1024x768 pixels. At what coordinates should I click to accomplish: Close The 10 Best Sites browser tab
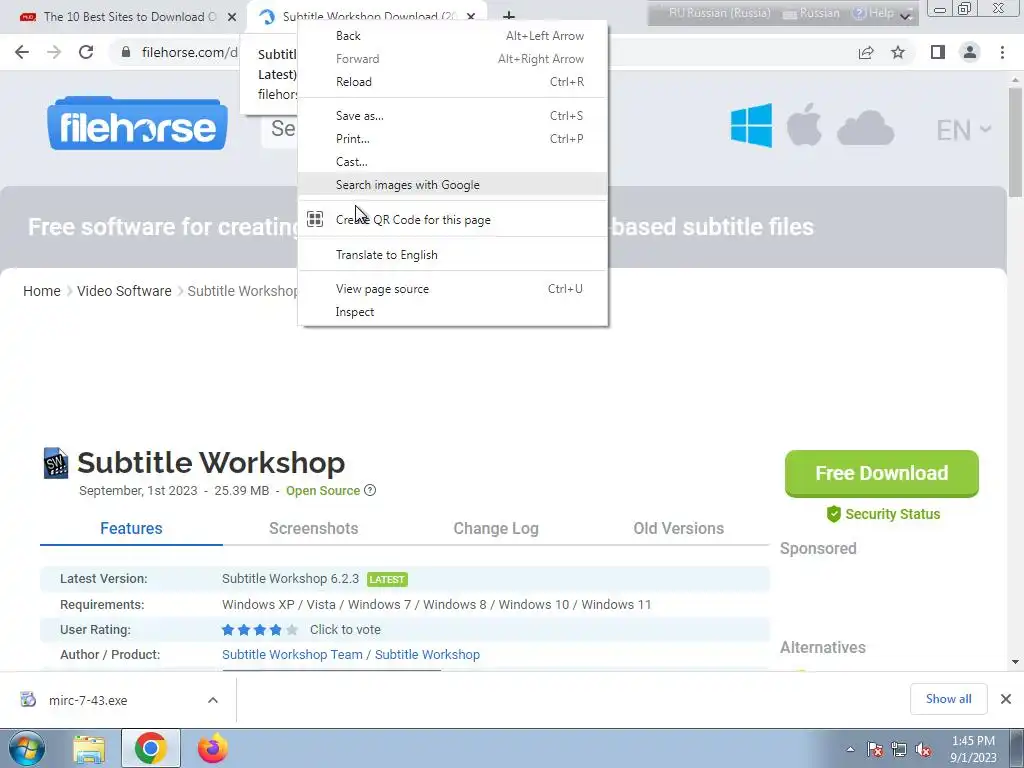tap(232, 17)
